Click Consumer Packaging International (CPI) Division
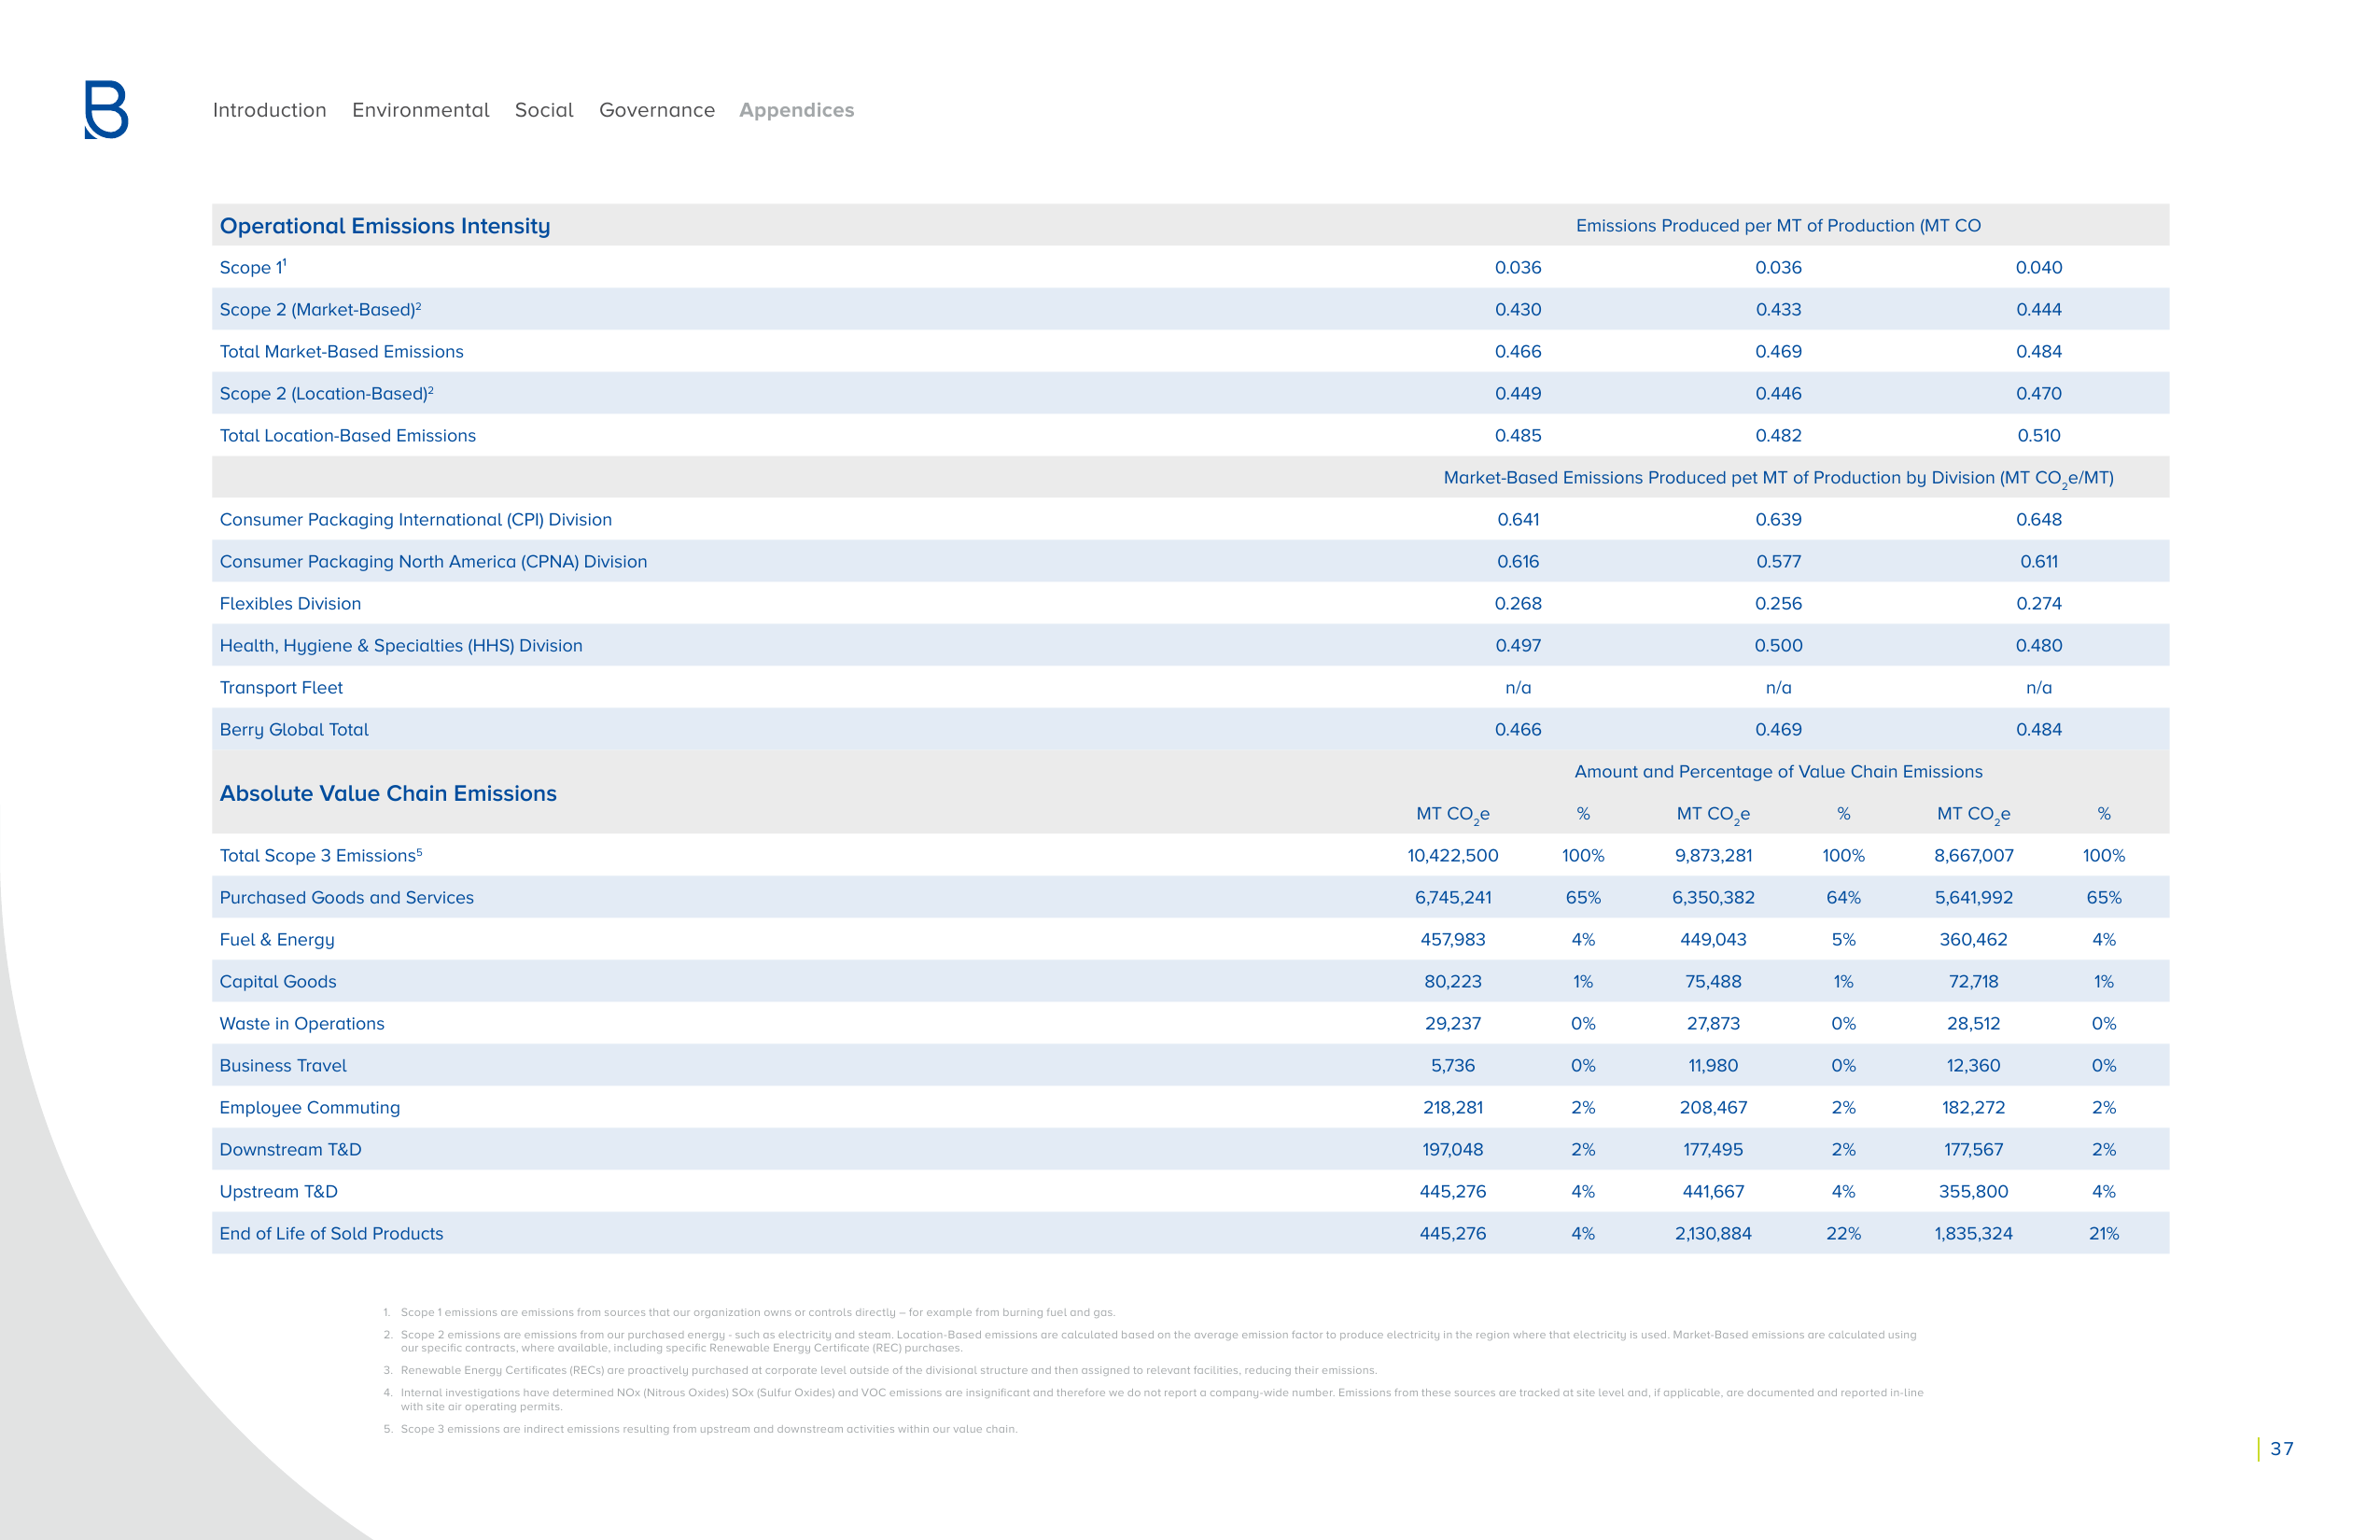 [x=416, y=519]
